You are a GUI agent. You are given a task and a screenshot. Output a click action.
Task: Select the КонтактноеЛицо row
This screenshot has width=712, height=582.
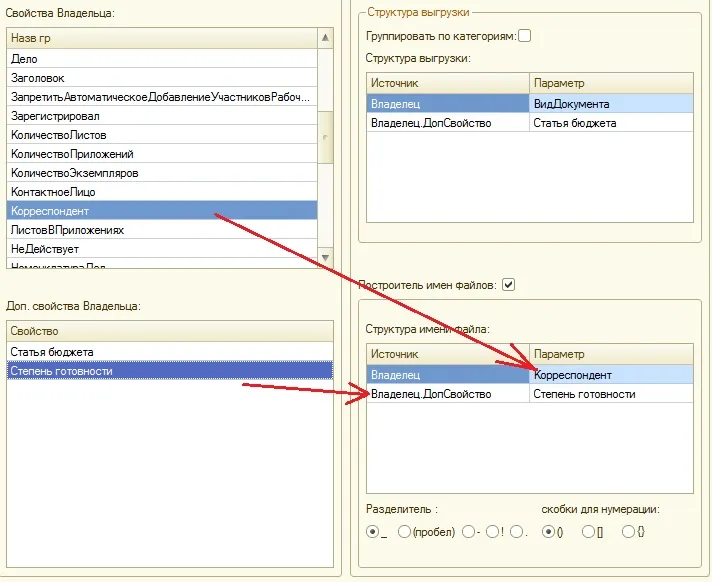[162, 192]
